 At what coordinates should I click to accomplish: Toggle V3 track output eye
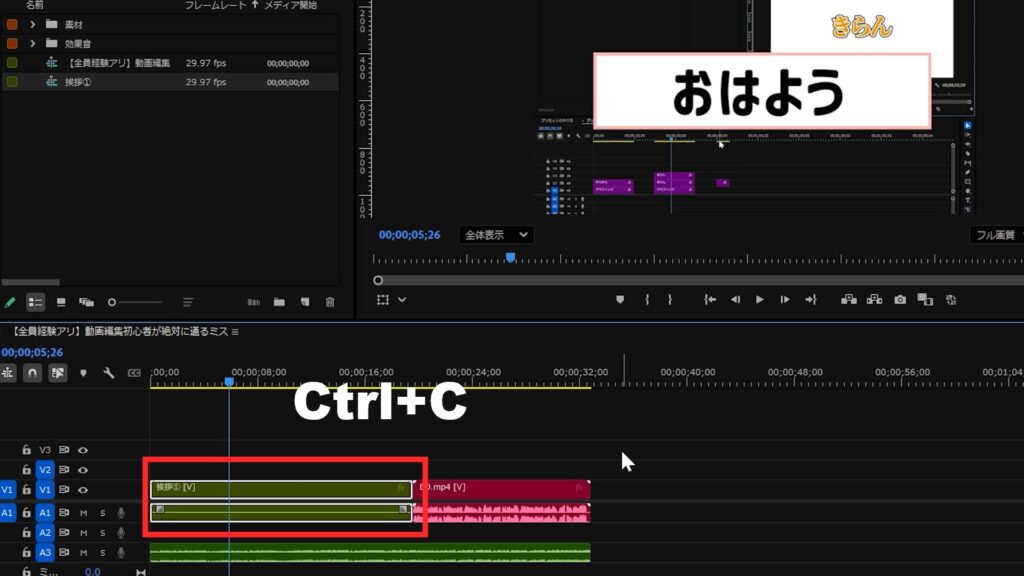point(83,450)
